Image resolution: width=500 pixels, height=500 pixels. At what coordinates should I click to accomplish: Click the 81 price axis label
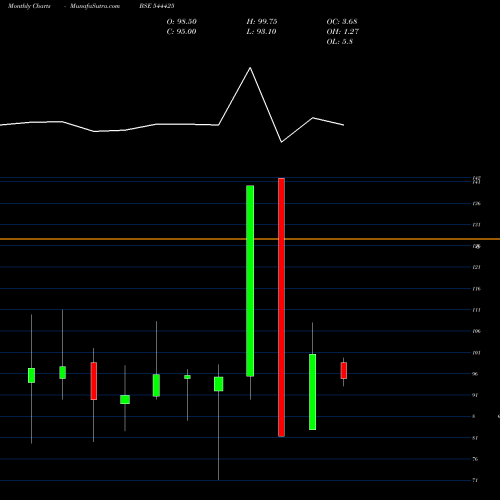(x=475, y=438)
